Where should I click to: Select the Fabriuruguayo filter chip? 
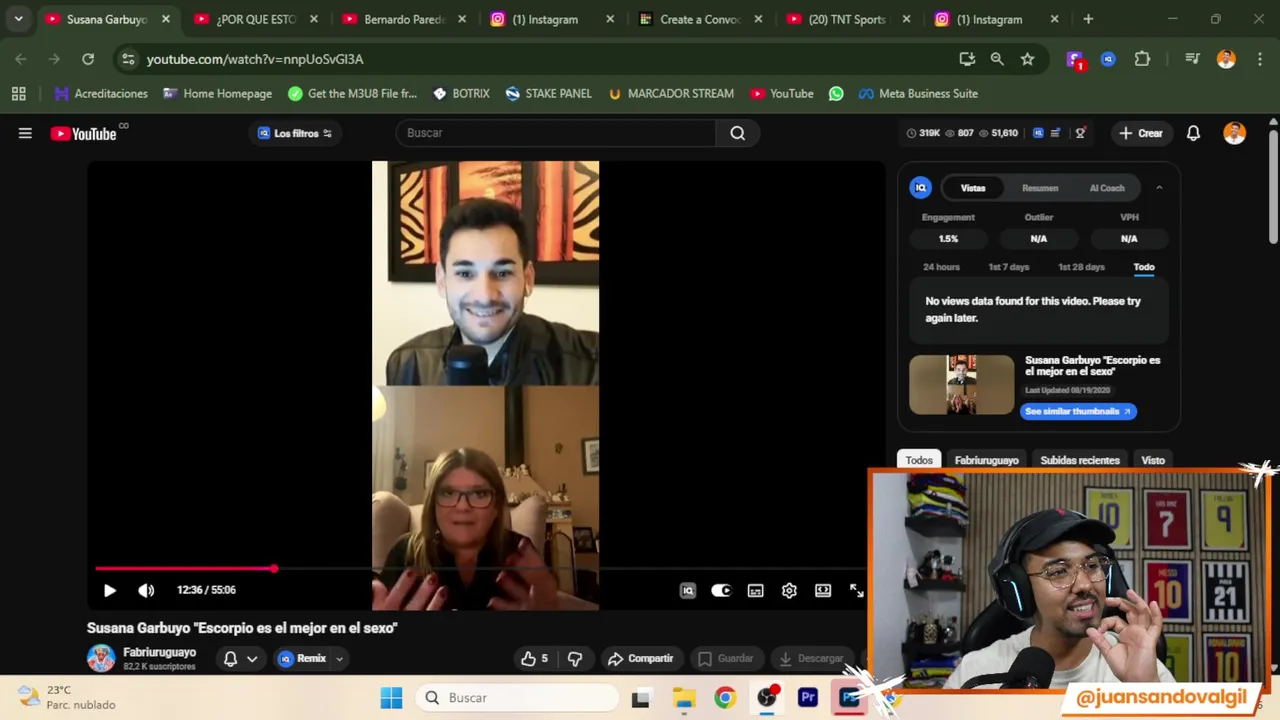(986, 460)
